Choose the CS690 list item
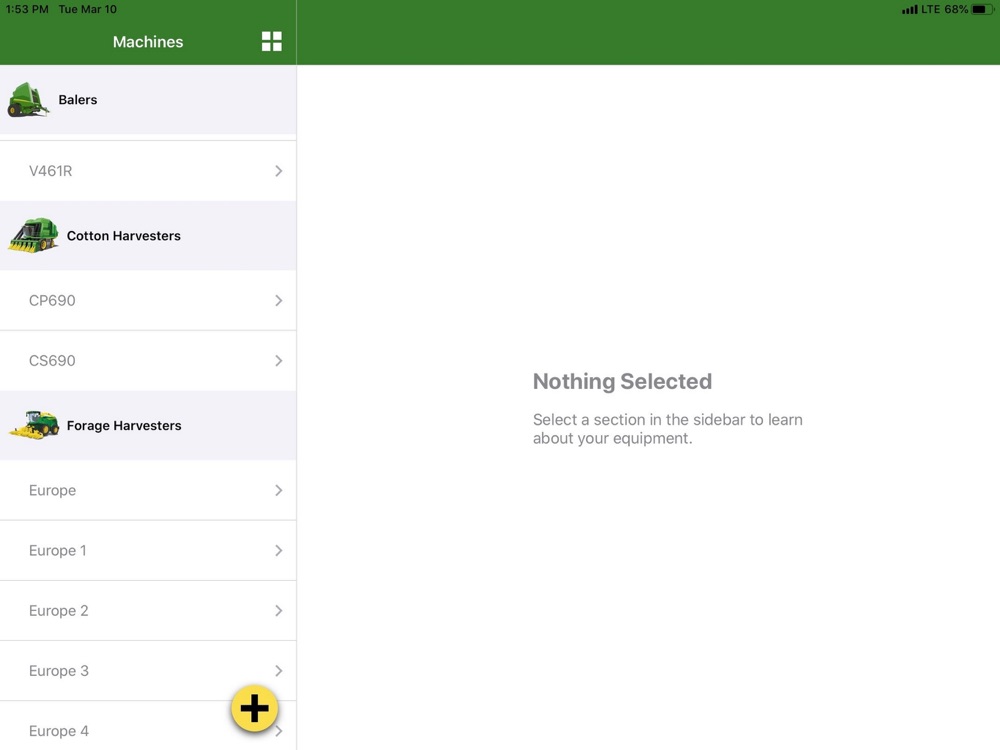1000x750 pixels. [x=52, y=360]
